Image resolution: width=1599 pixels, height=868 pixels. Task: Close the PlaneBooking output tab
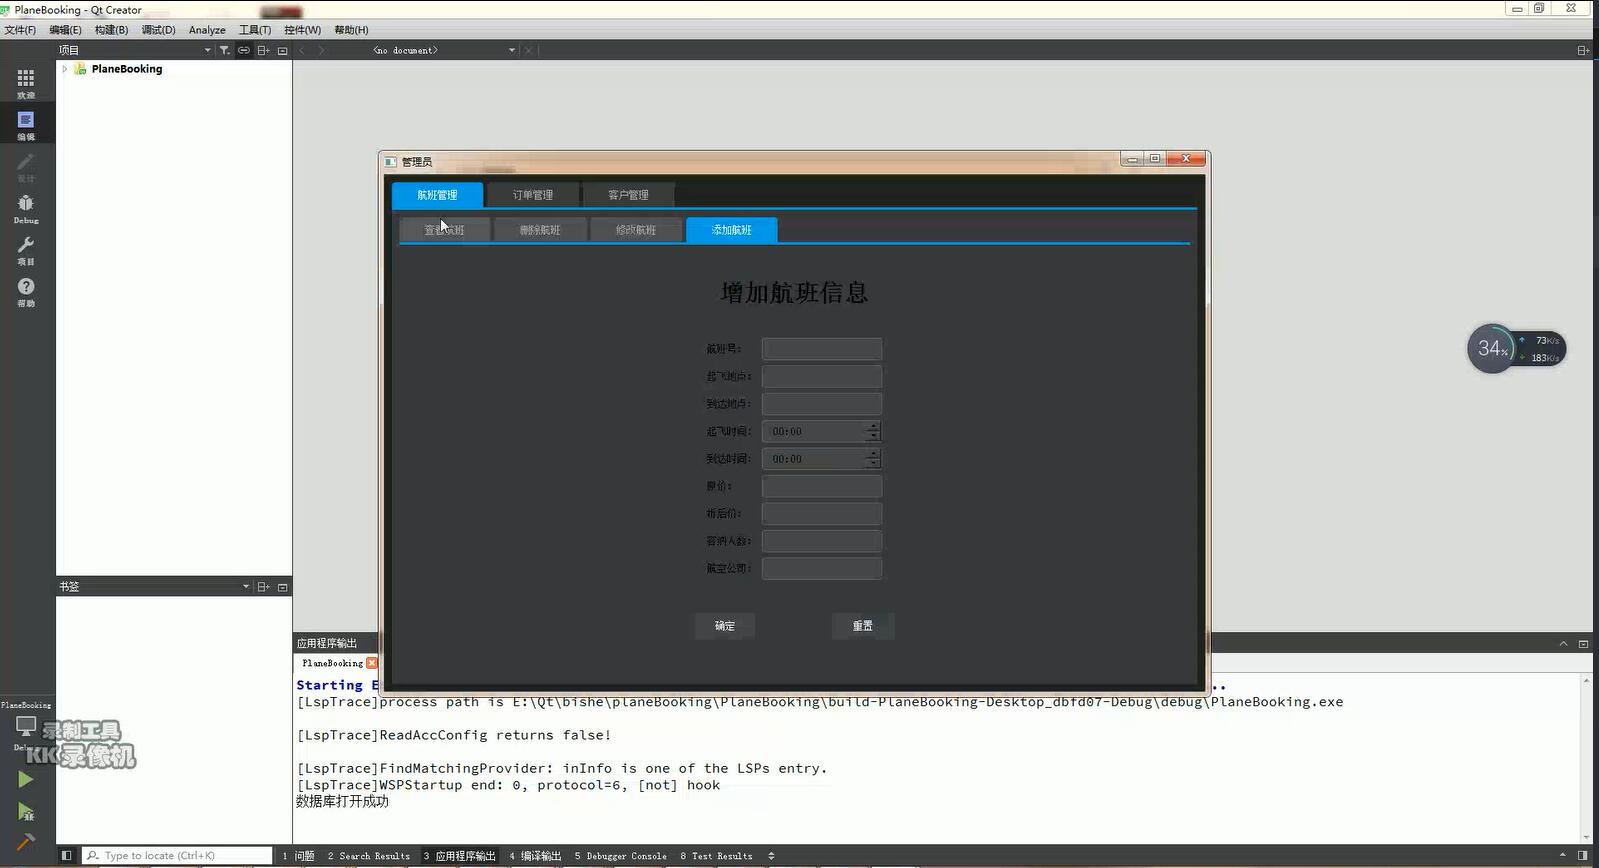(x=372, y=663)
